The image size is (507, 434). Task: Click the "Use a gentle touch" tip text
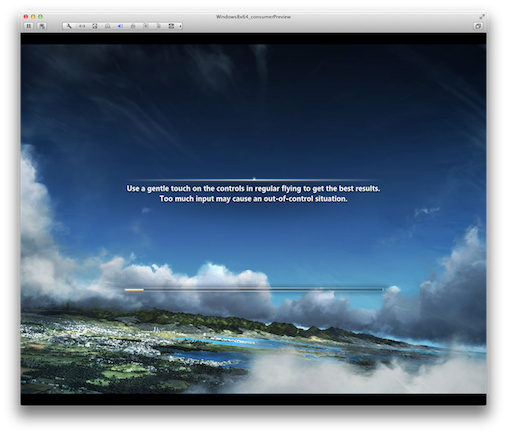(x=253, y=188)
